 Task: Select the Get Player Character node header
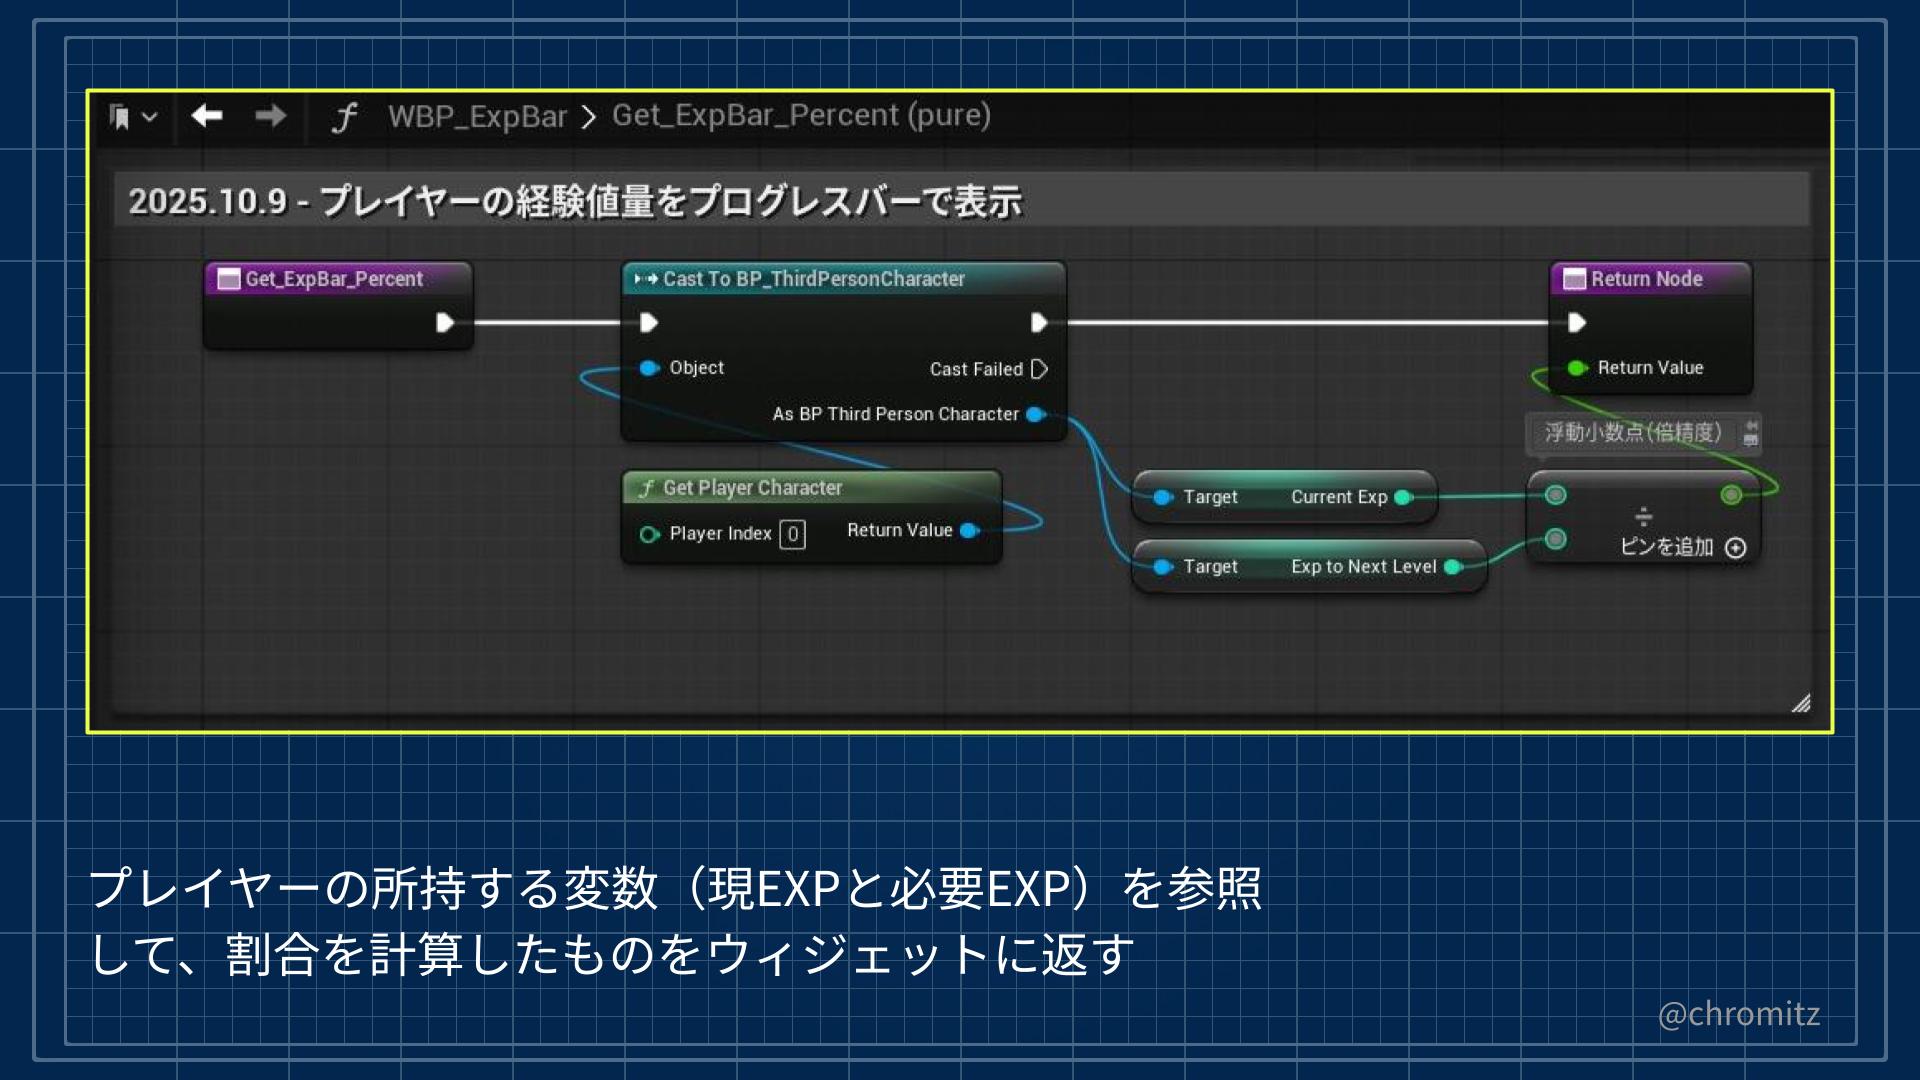click(811, 488)
